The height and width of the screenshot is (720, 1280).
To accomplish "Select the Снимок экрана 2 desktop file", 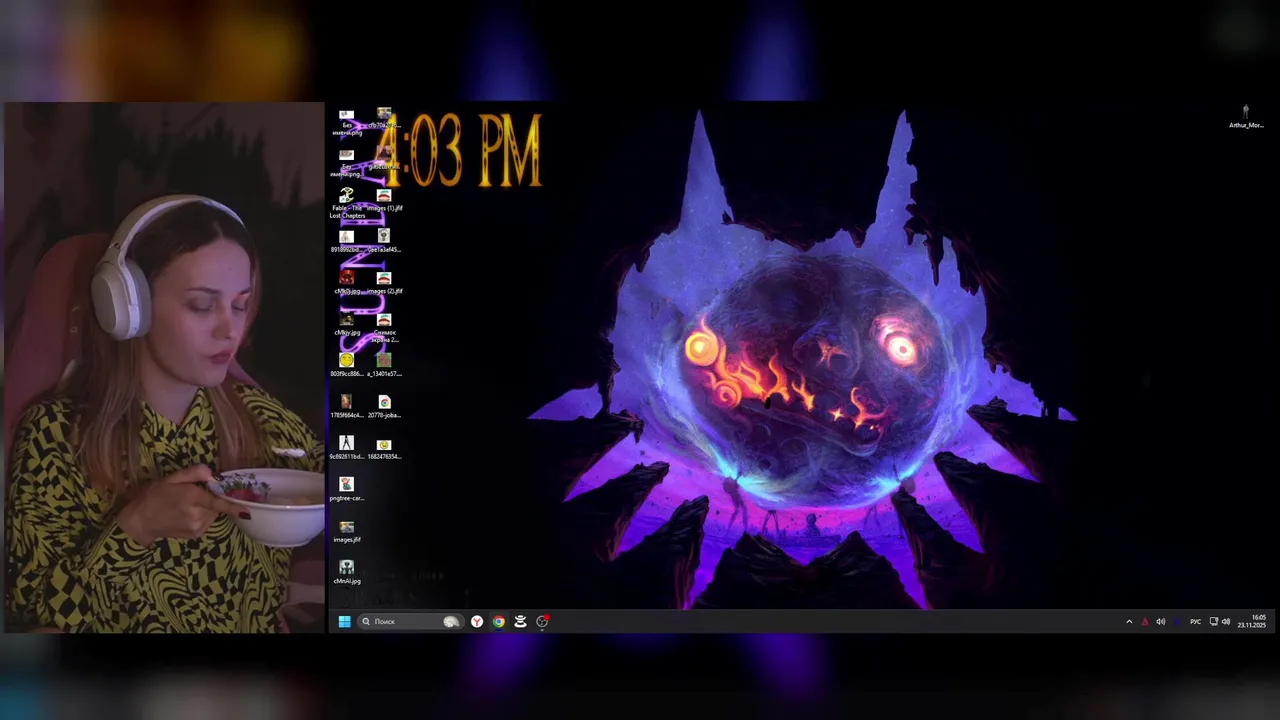I will click(x=384, y=328).
